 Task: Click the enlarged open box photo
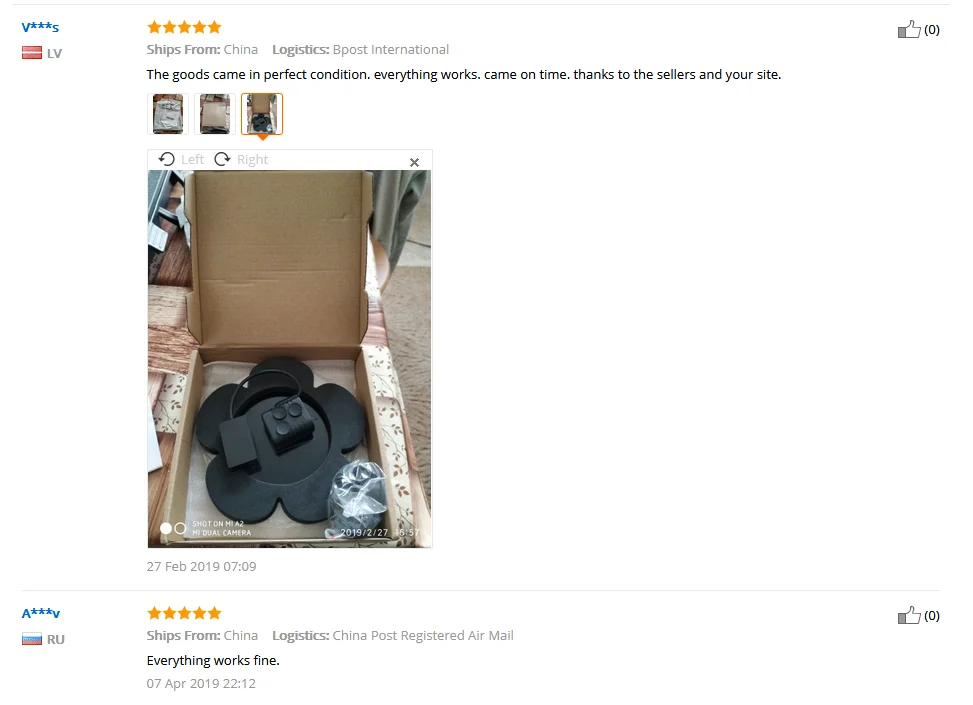[289, 359]
